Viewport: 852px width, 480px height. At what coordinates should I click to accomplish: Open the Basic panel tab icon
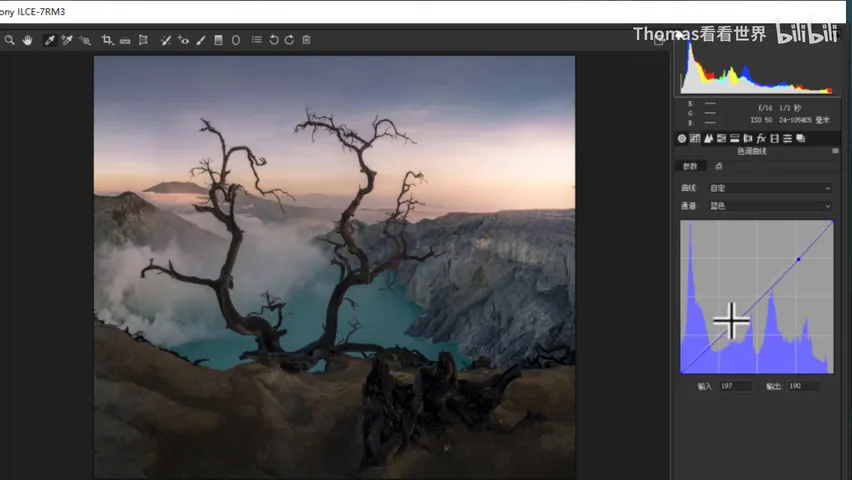point(681,139)
